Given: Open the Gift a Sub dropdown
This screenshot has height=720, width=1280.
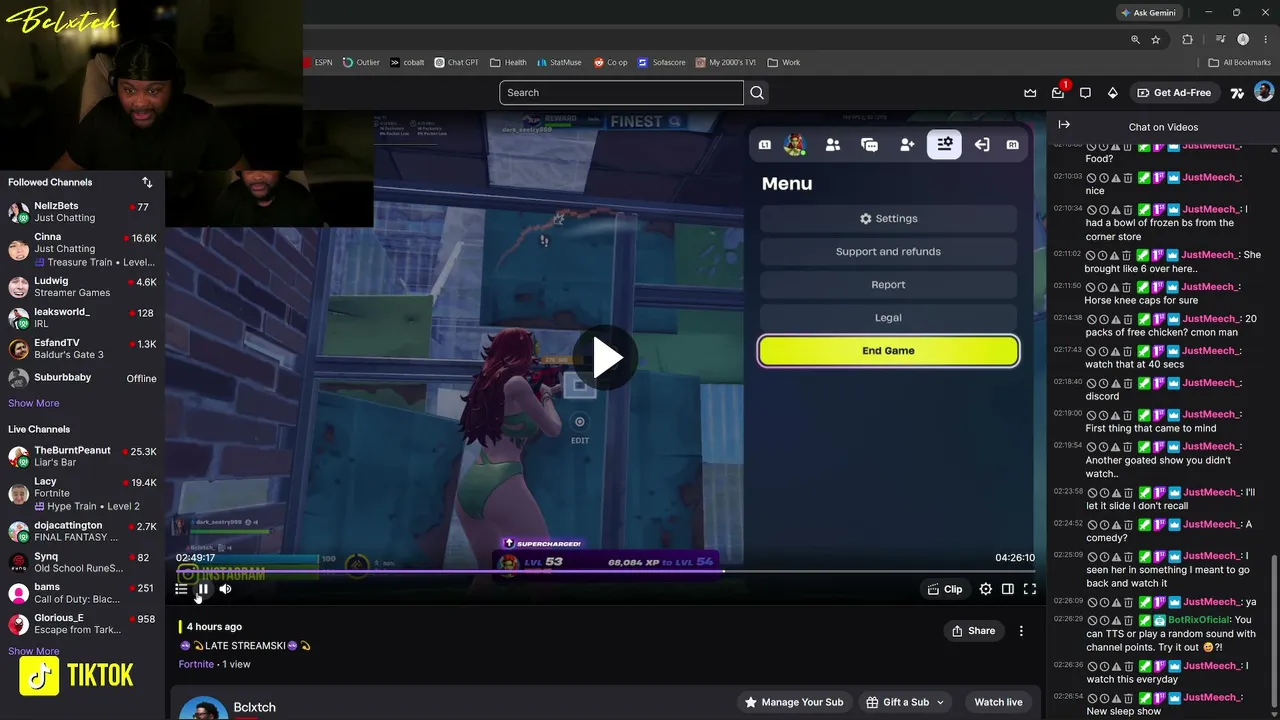Looking at the screenshot, I should click(x=906, y=702).
